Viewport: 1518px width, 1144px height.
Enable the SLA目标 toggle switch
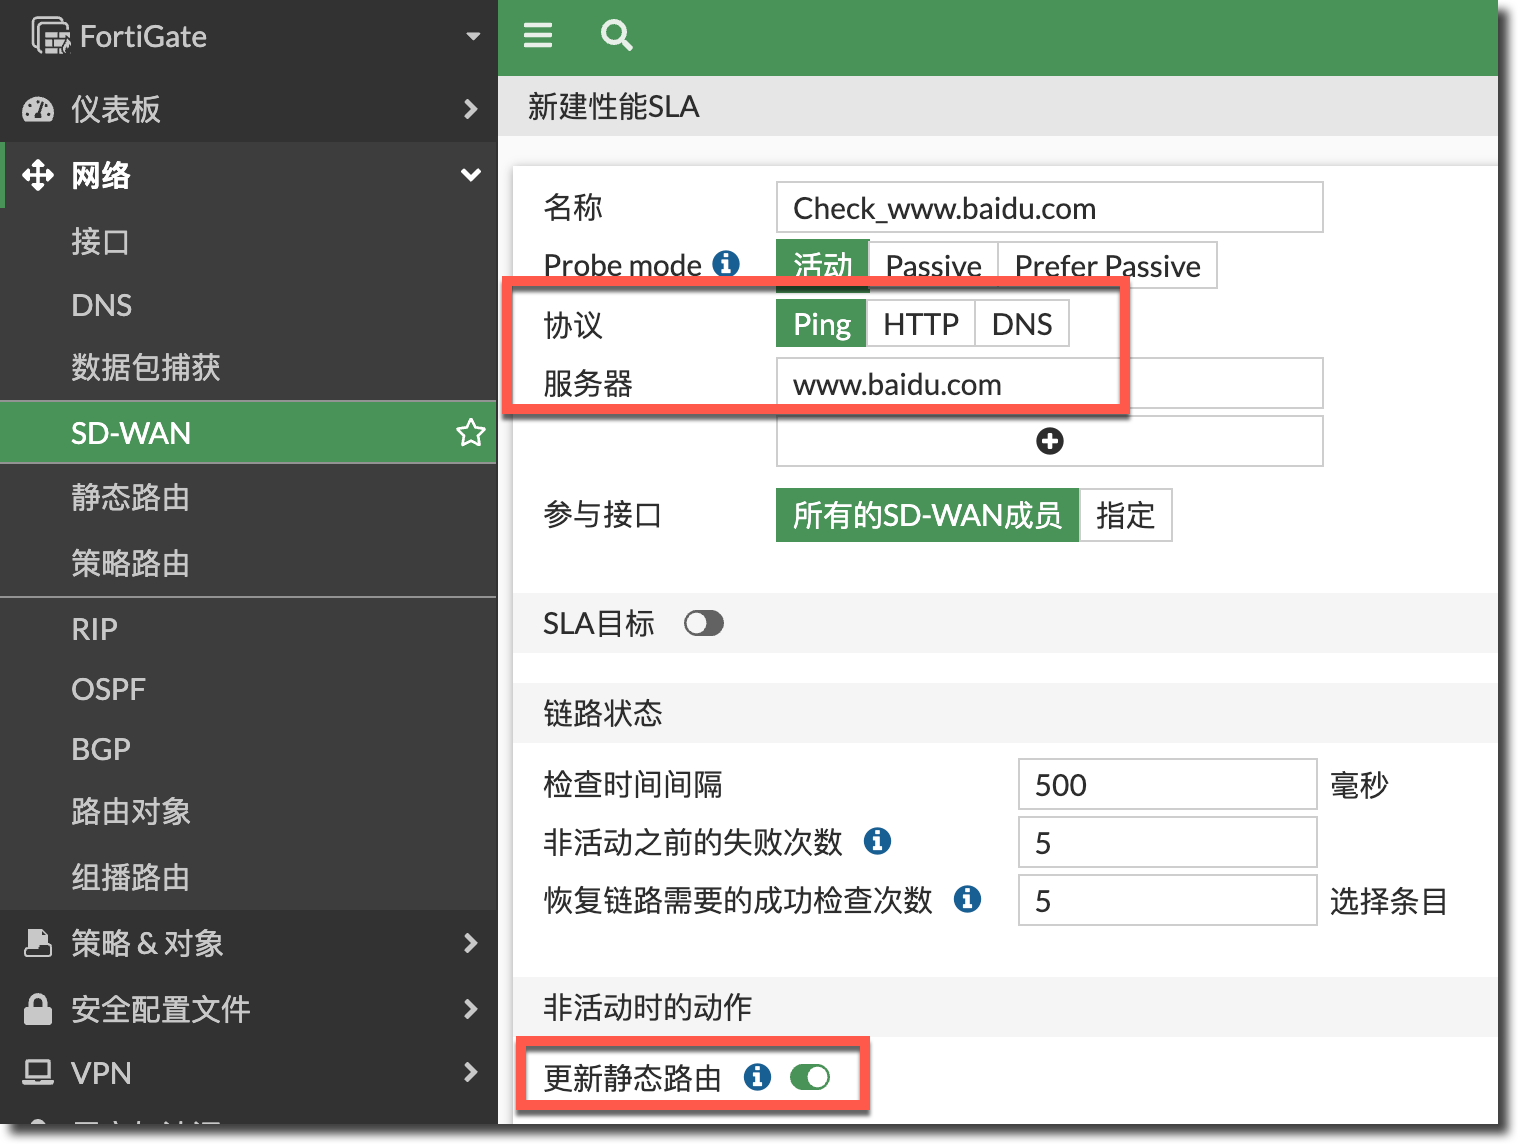(x=703, y=624)
